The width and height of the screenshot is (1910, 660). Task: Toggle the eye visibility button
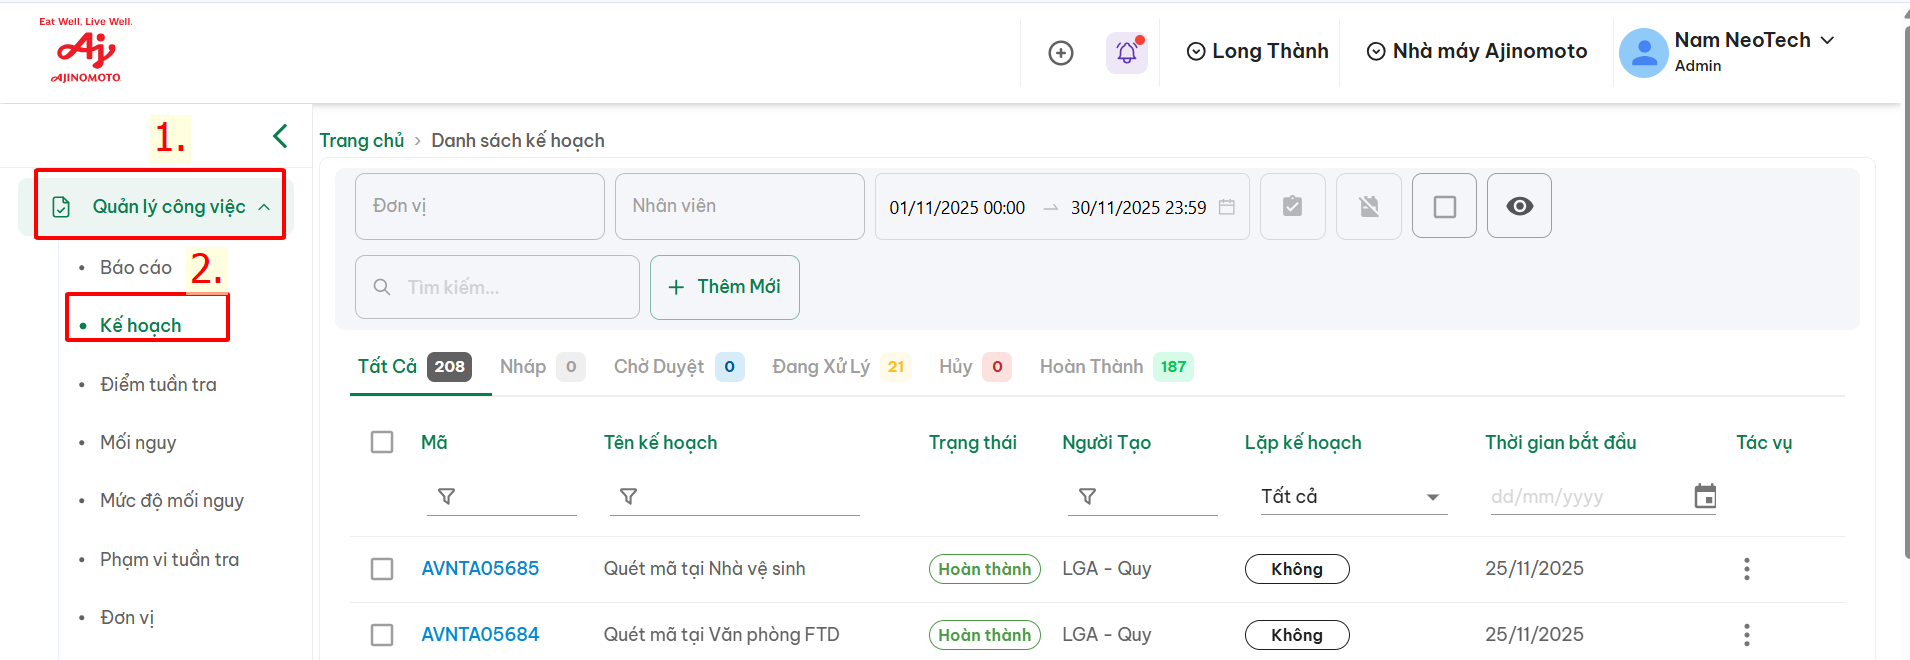(1518, 206)
